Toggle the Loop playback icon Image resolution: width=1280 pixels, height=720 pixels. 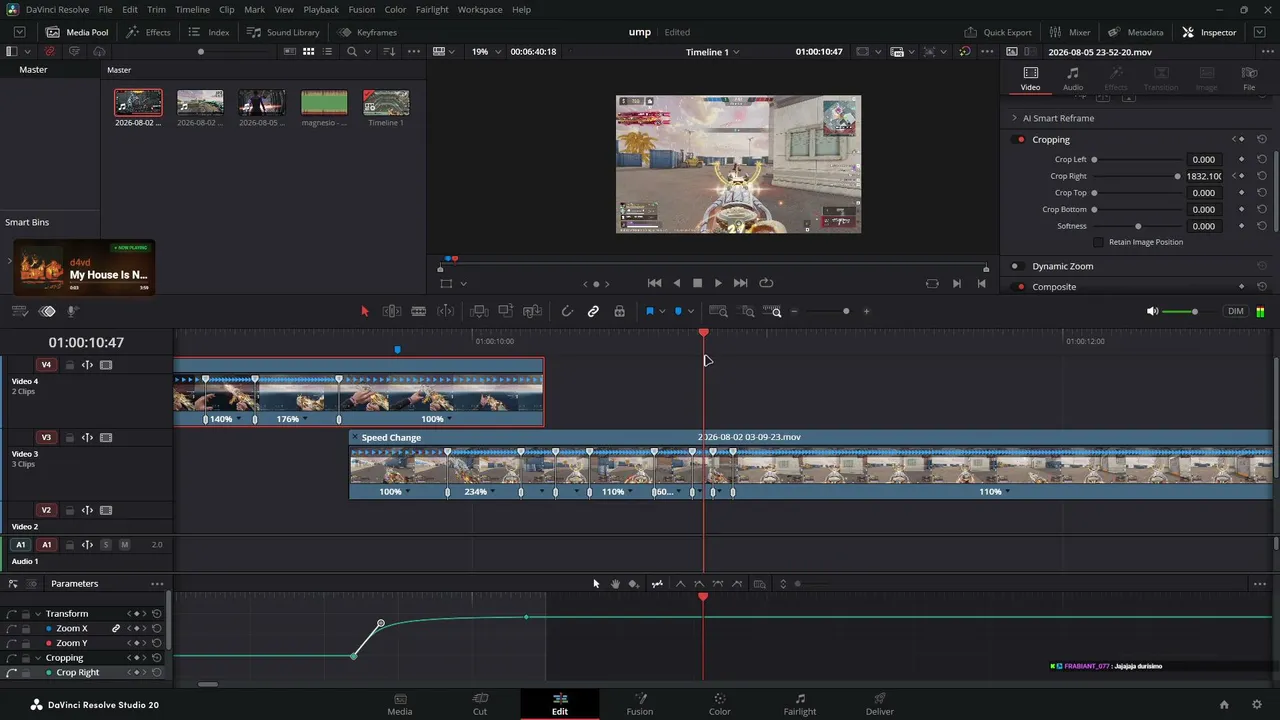pyautogui.click(x=766, y=283)
